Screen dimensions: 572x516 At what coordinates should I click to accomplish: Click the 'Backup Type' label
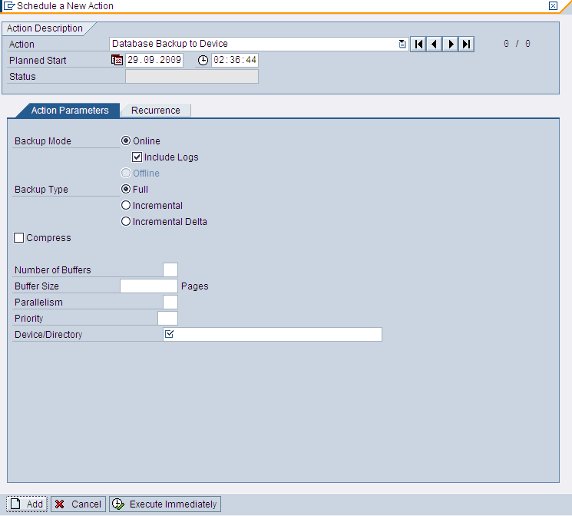(x=41, y=189)
